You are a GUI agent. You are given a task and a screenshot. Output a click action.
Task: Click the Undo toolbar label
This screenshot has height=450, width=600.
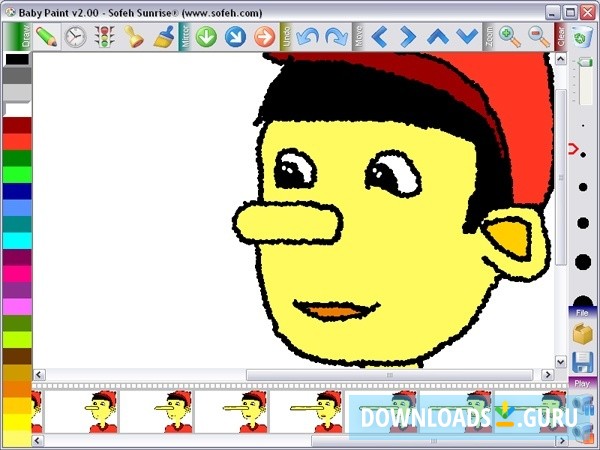(x=285, y=37)
